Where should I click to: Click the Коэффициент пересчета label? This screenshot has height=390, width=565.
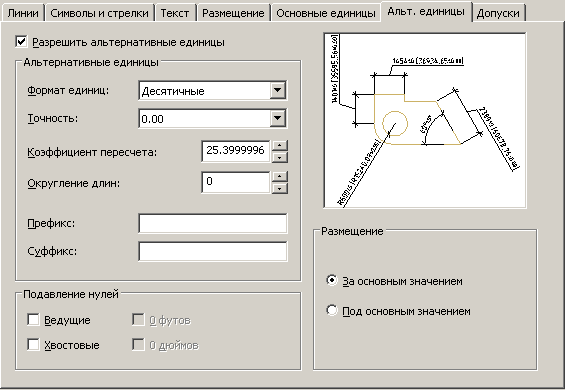[x=92, y=152]
